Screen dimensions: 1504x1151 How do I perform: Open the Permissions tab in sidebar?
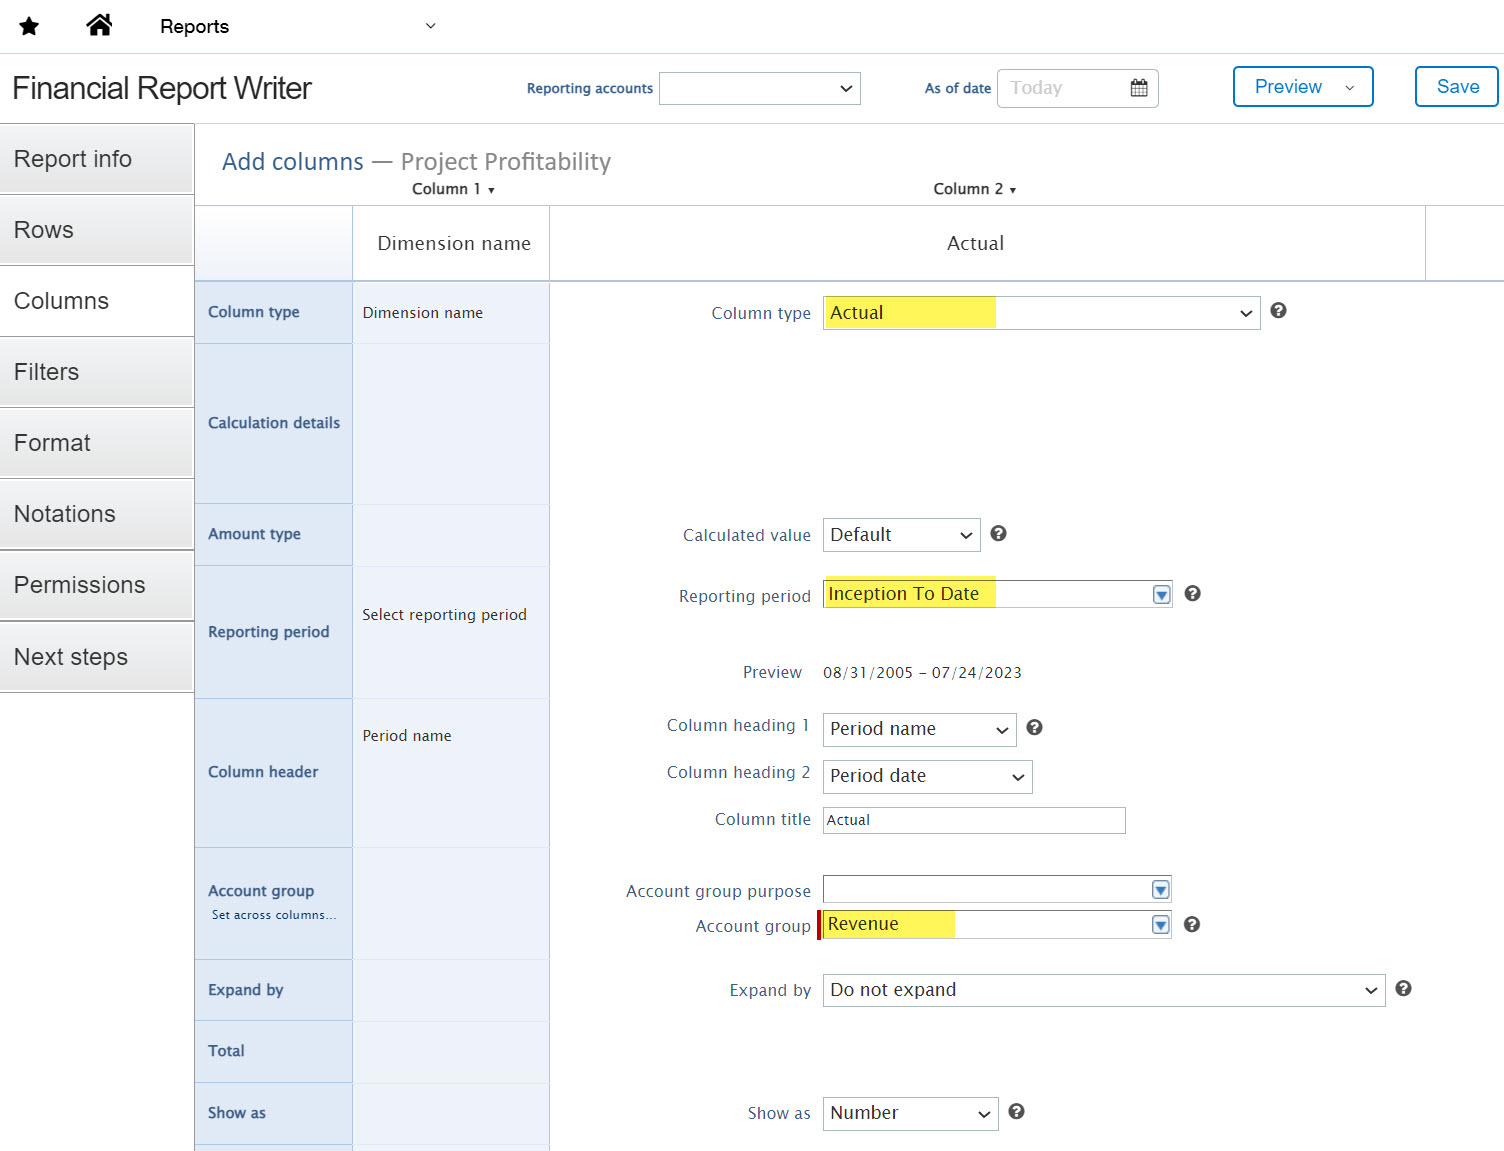pos(97,585)
